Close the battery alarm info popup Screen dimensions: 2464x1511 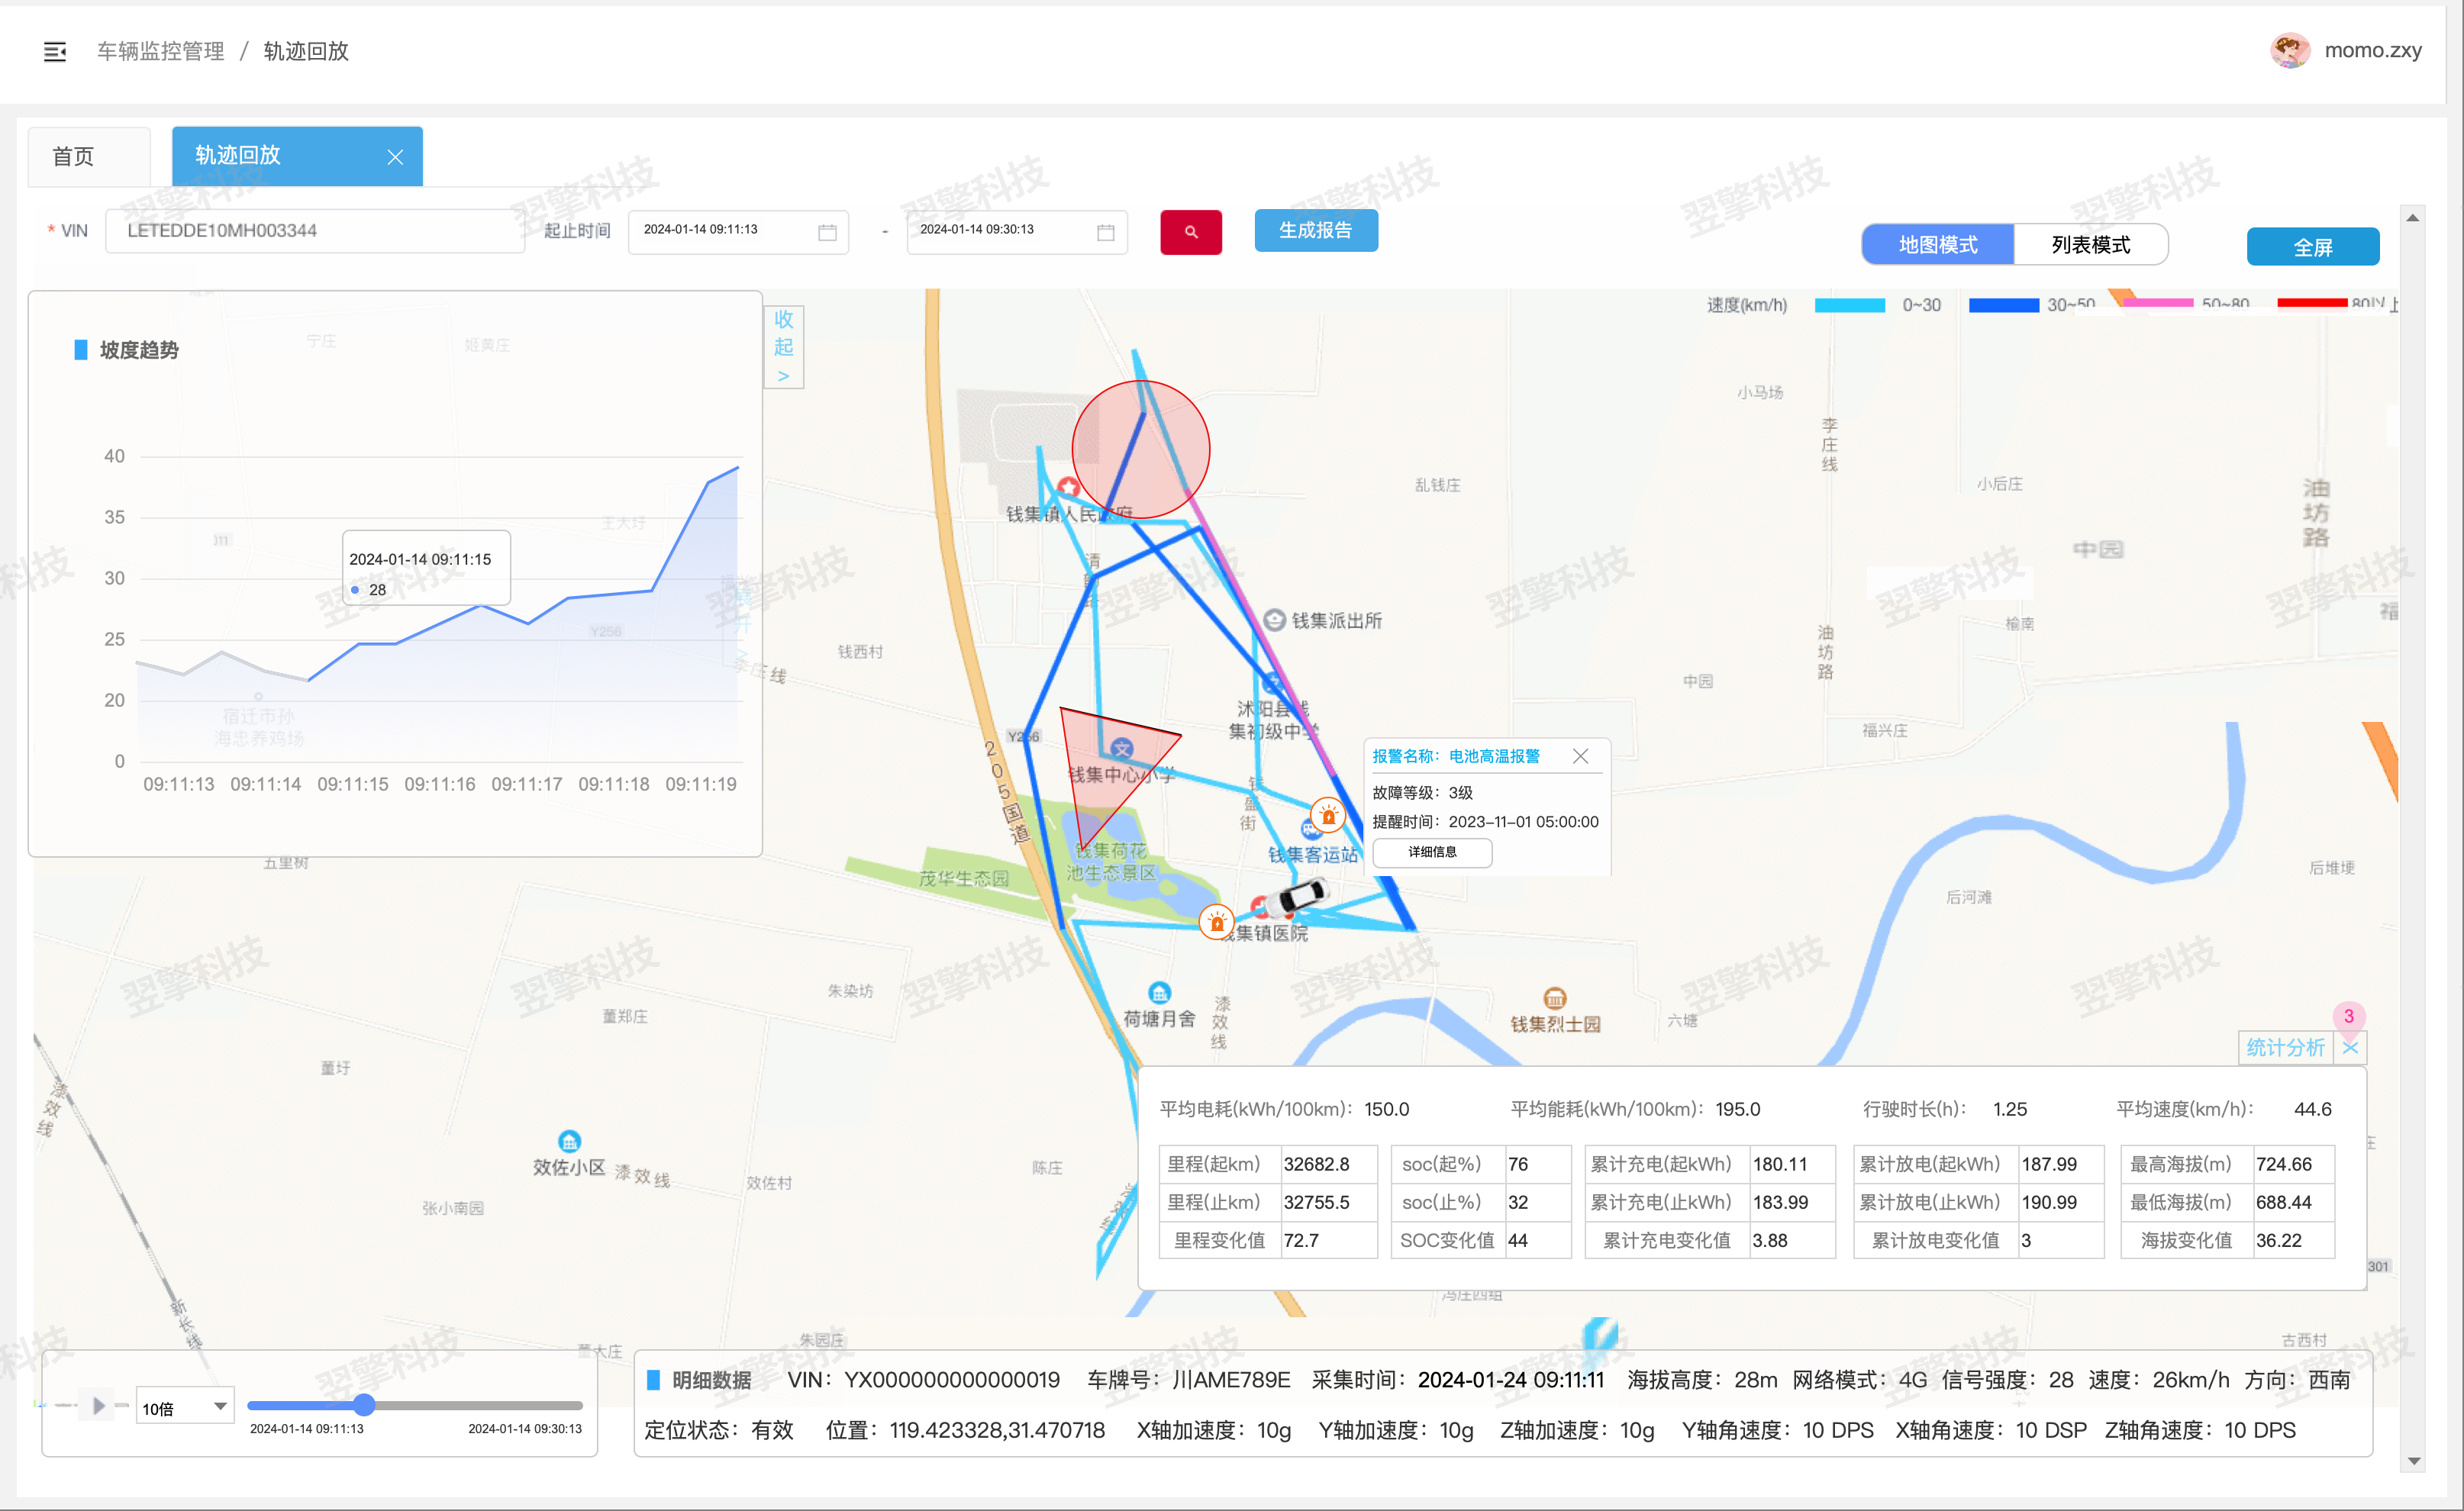[x=1580, y=756]
